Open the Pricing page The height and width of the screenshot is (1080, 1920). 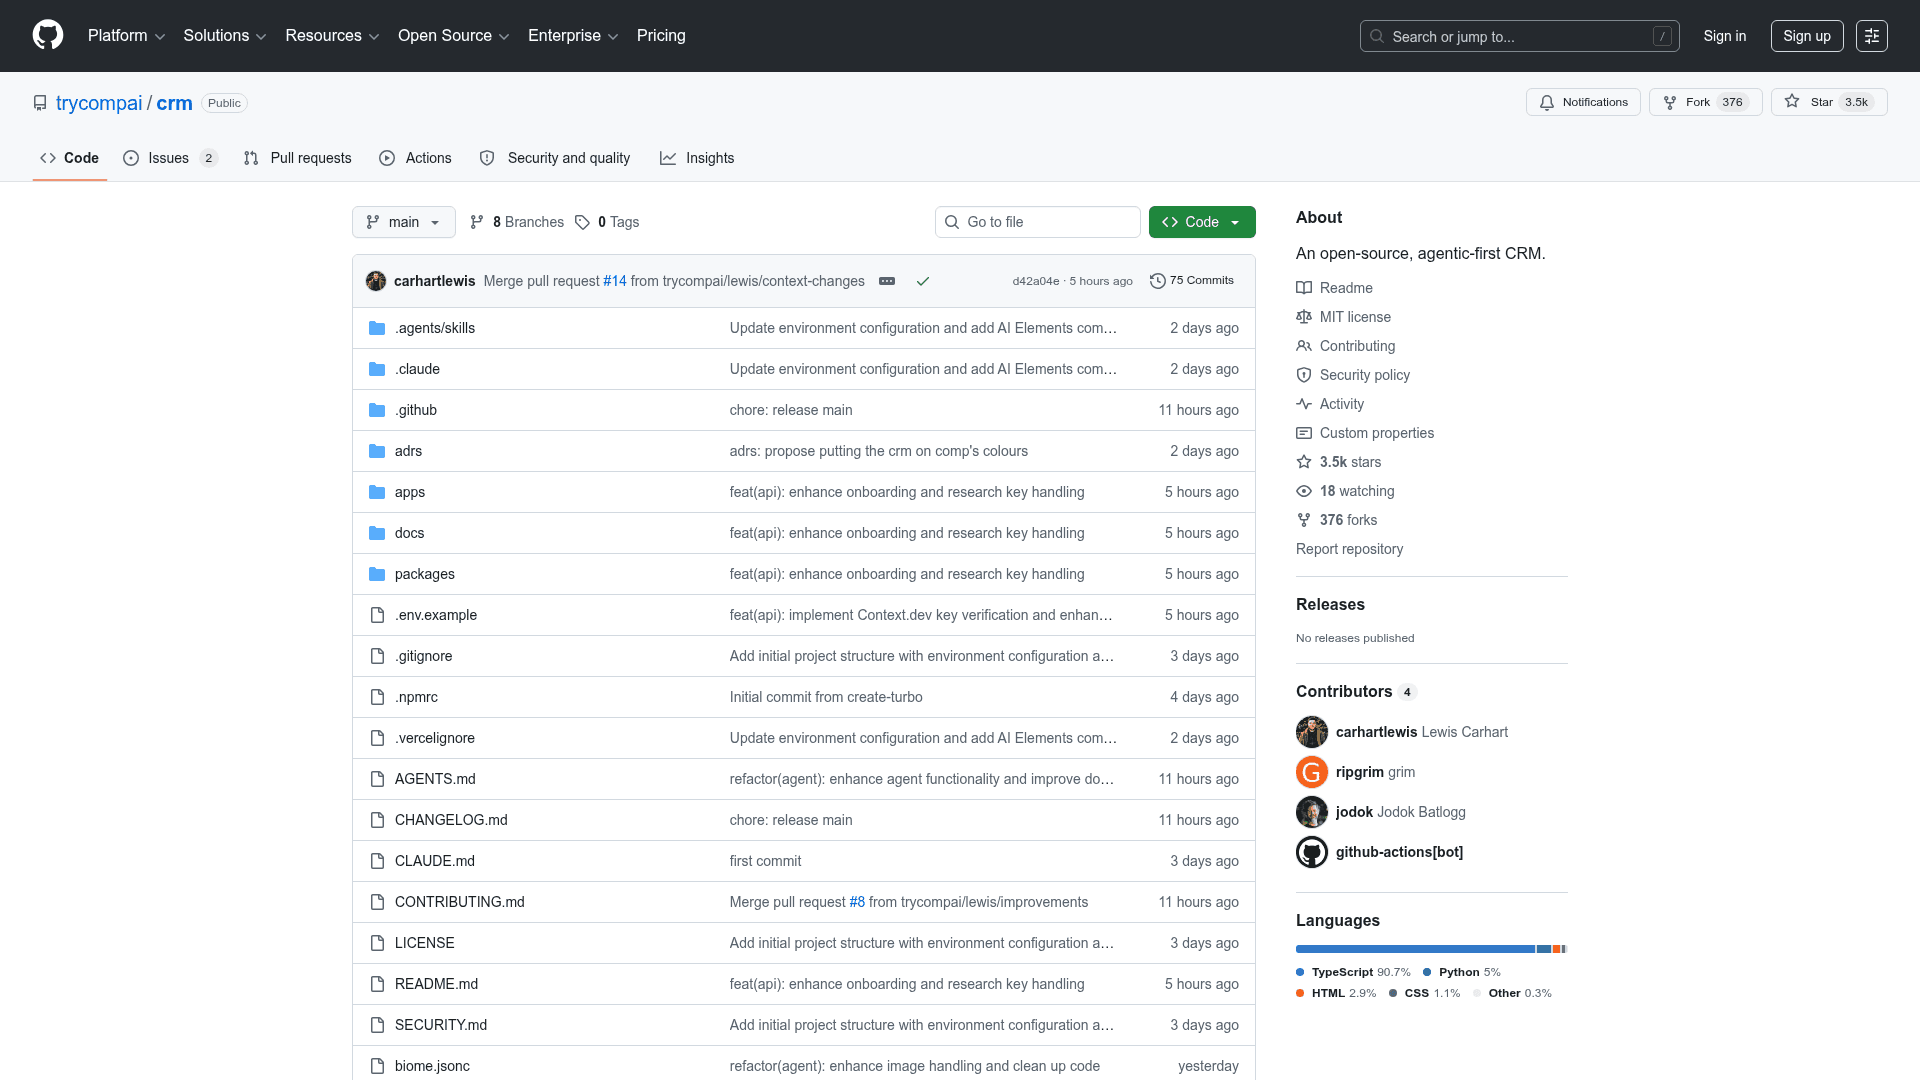[x=661, y=36]
